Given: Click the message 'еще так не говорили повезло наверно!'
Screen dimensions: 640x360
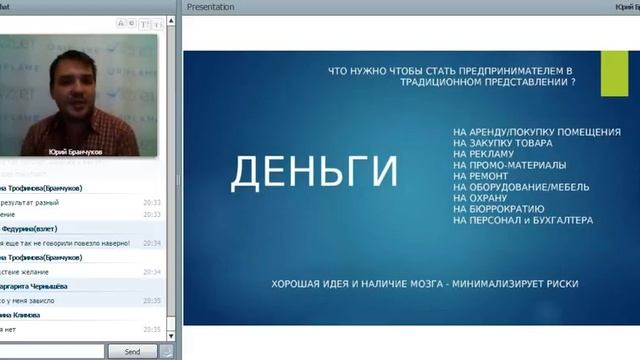Looking at the screenshot, I should coord(67,243).
